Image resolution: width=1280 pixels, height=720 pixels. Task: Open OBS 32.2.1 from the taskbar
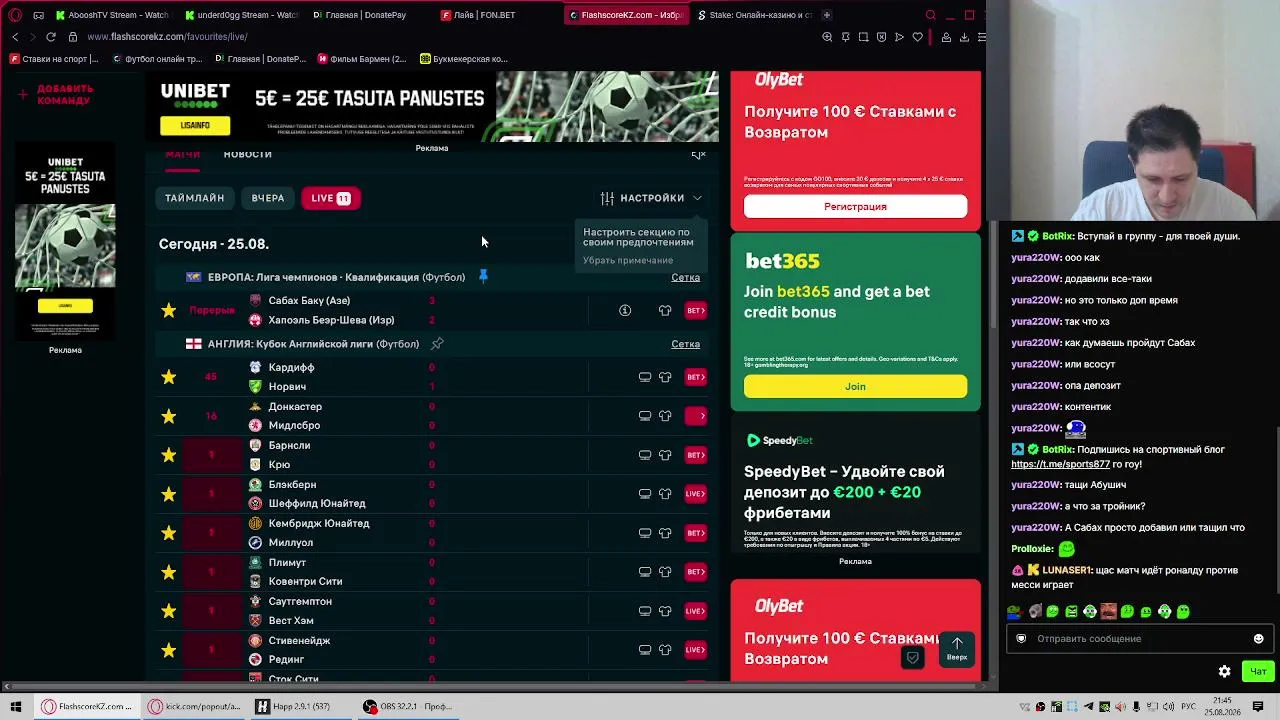(x=408, y=706)
